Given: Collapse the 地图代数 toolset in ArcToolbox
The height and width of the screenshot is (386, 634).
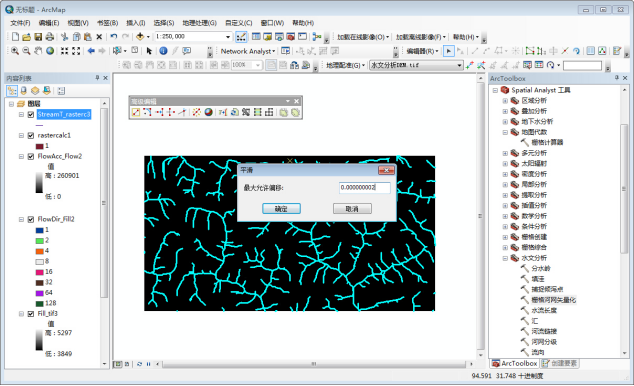Looking at the screenshot, I should [x=505, y=132].
